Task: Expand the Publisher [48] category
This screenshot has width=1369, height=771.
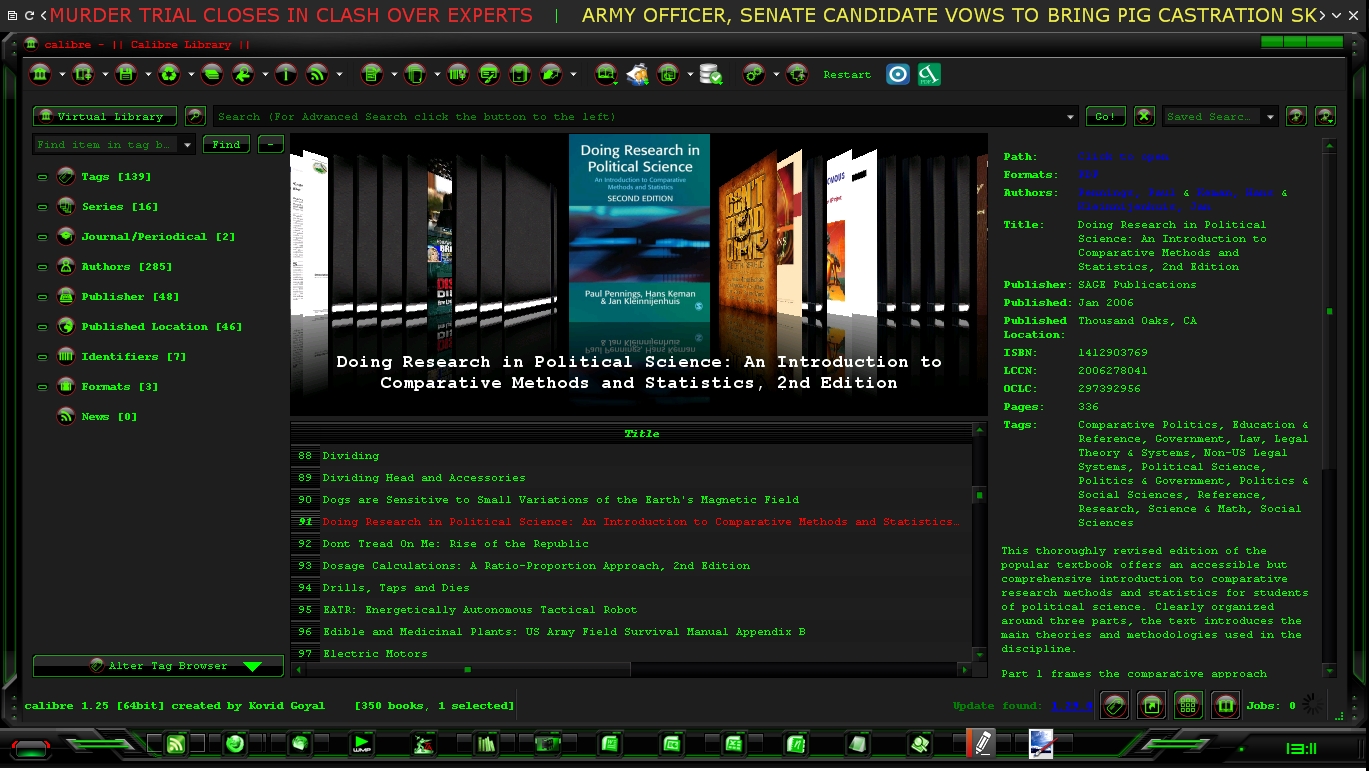Action: pyautogui.click(x=42, y=297)
